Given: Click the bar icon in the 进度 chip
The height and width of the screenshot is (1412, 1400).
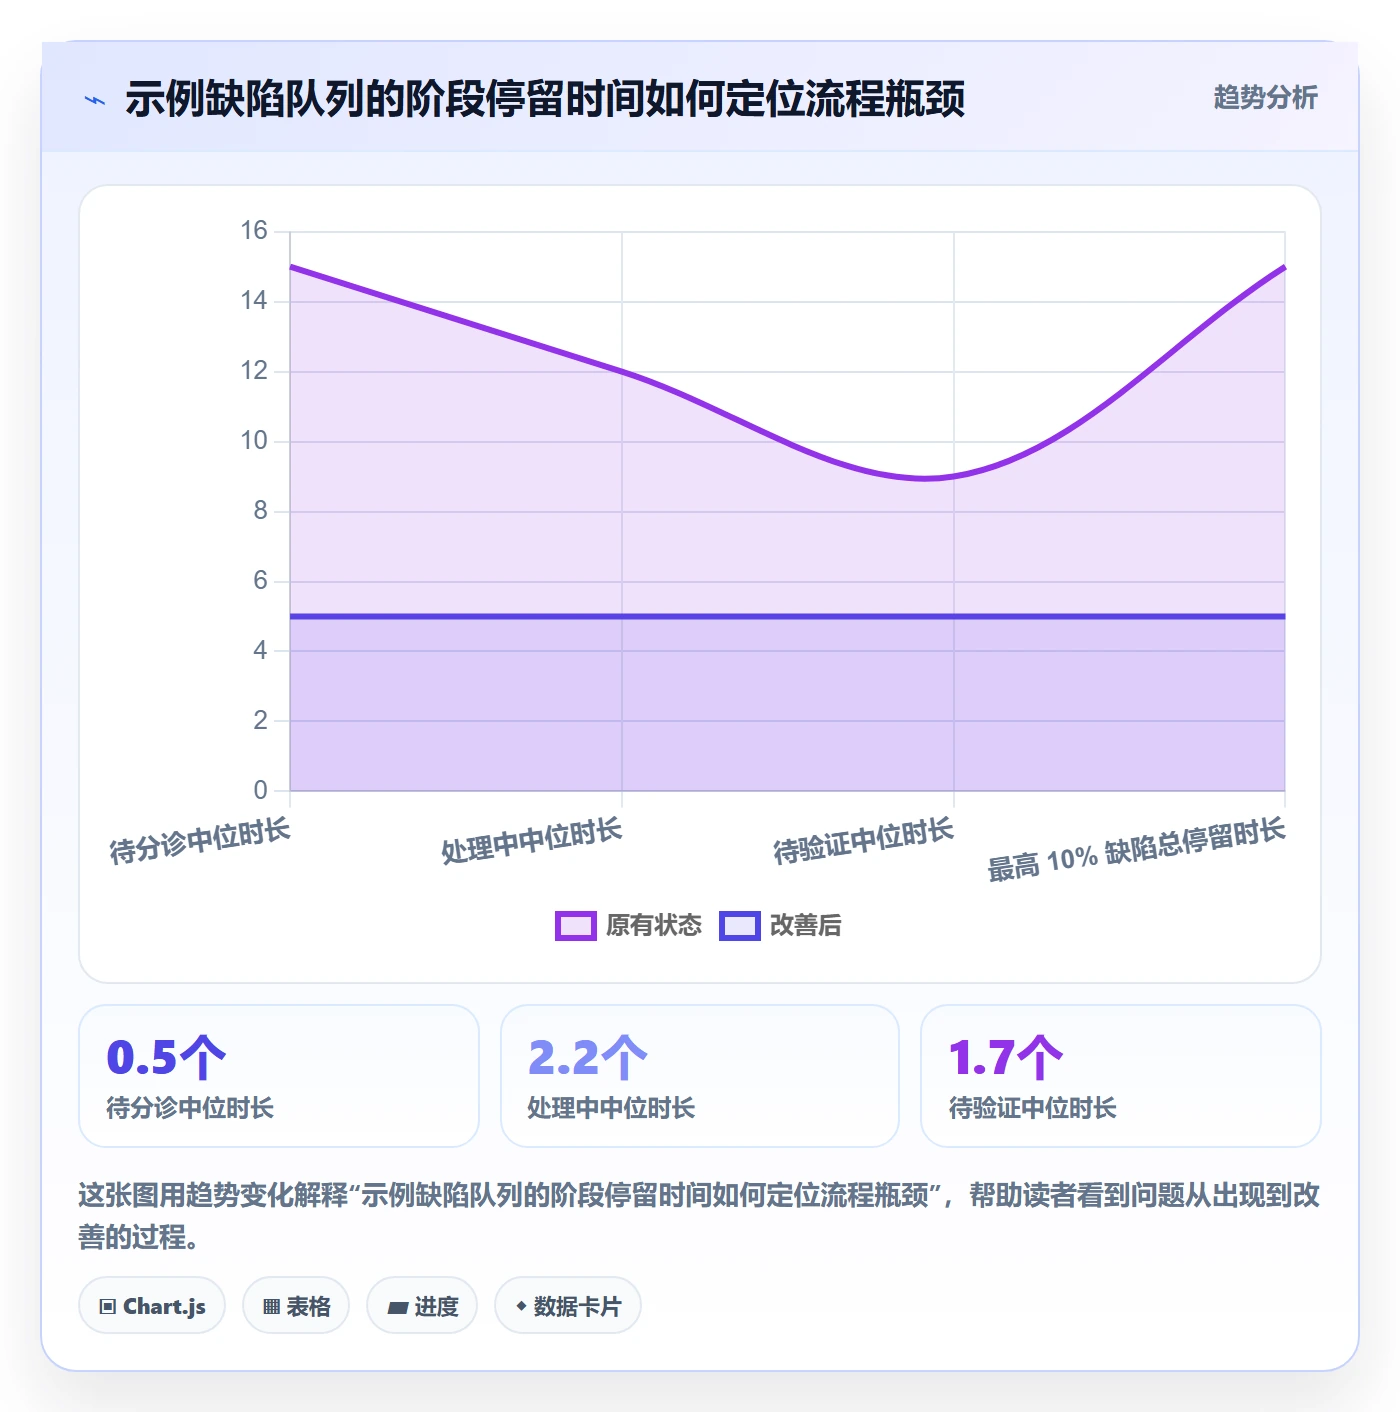Looking at the screenshot, I should pos(397,1307).
